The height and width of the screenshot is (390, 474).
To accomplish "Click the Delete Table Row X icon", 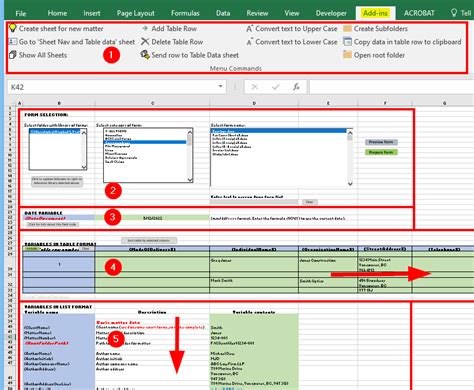I will tap(145, 42).
